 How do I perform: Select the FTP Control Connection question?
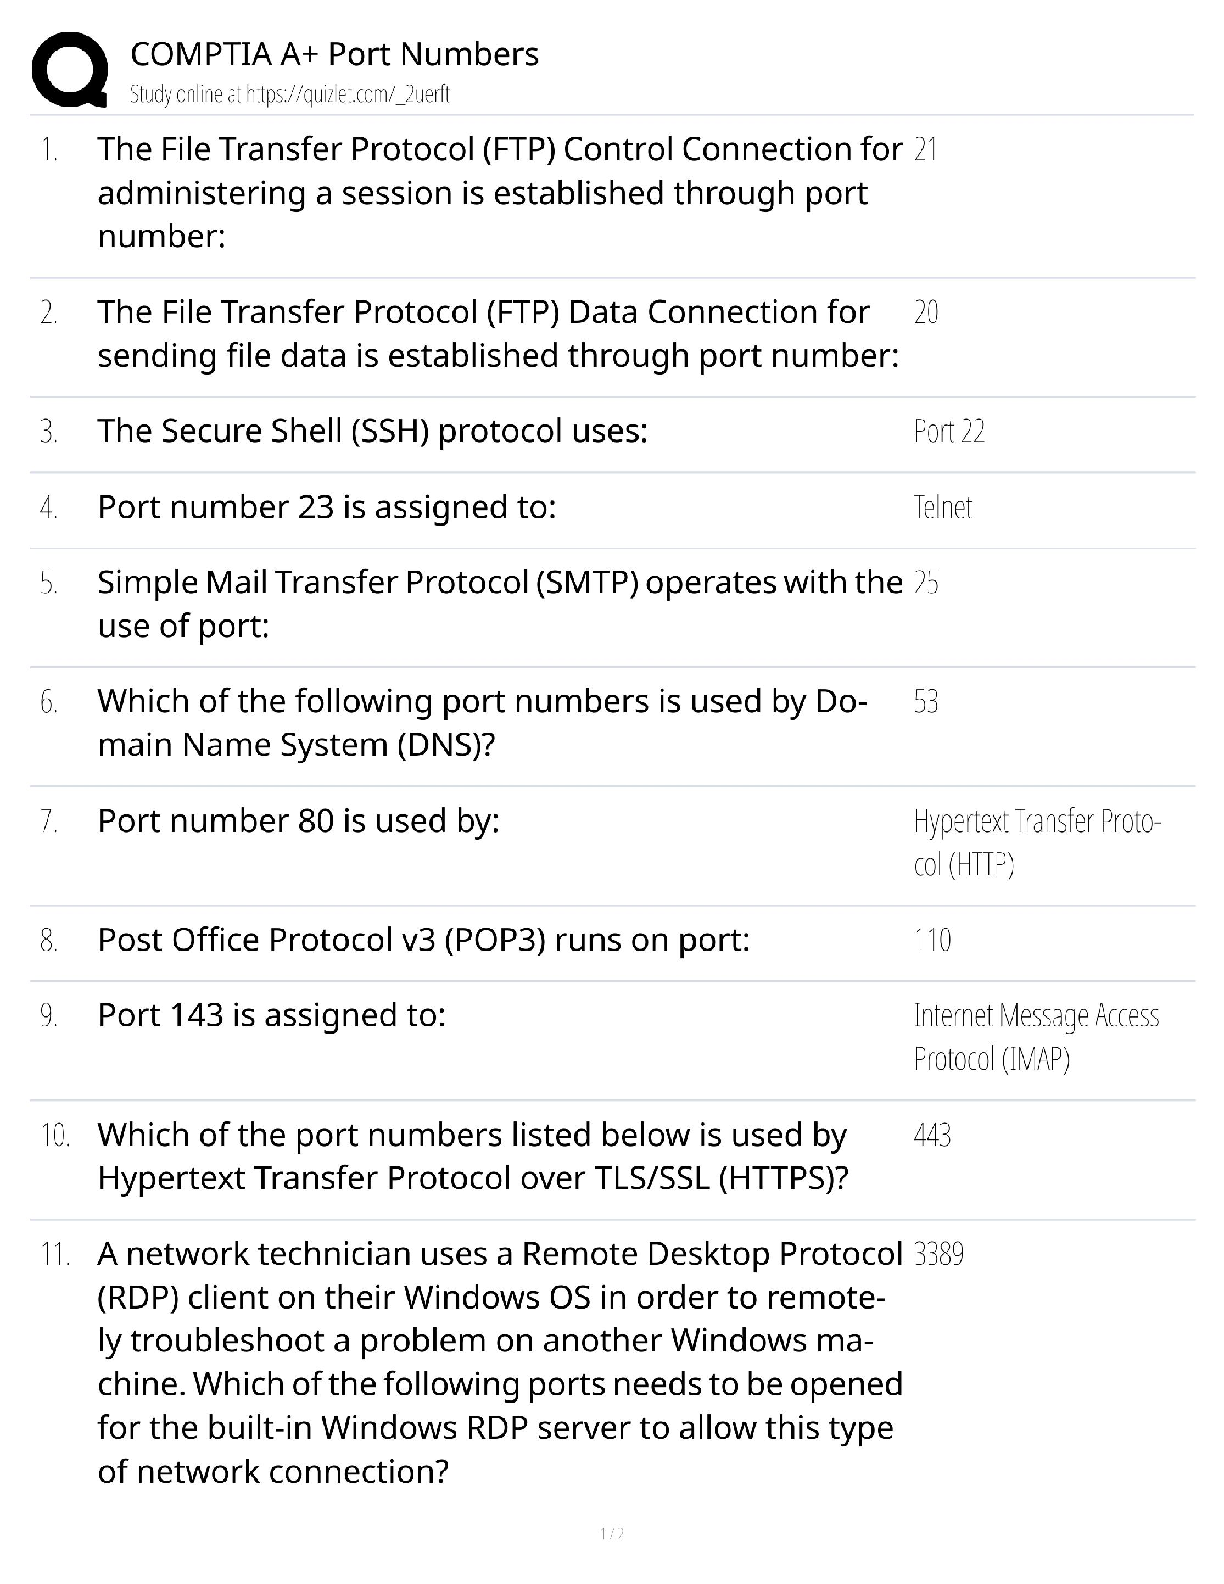[498, 192]
